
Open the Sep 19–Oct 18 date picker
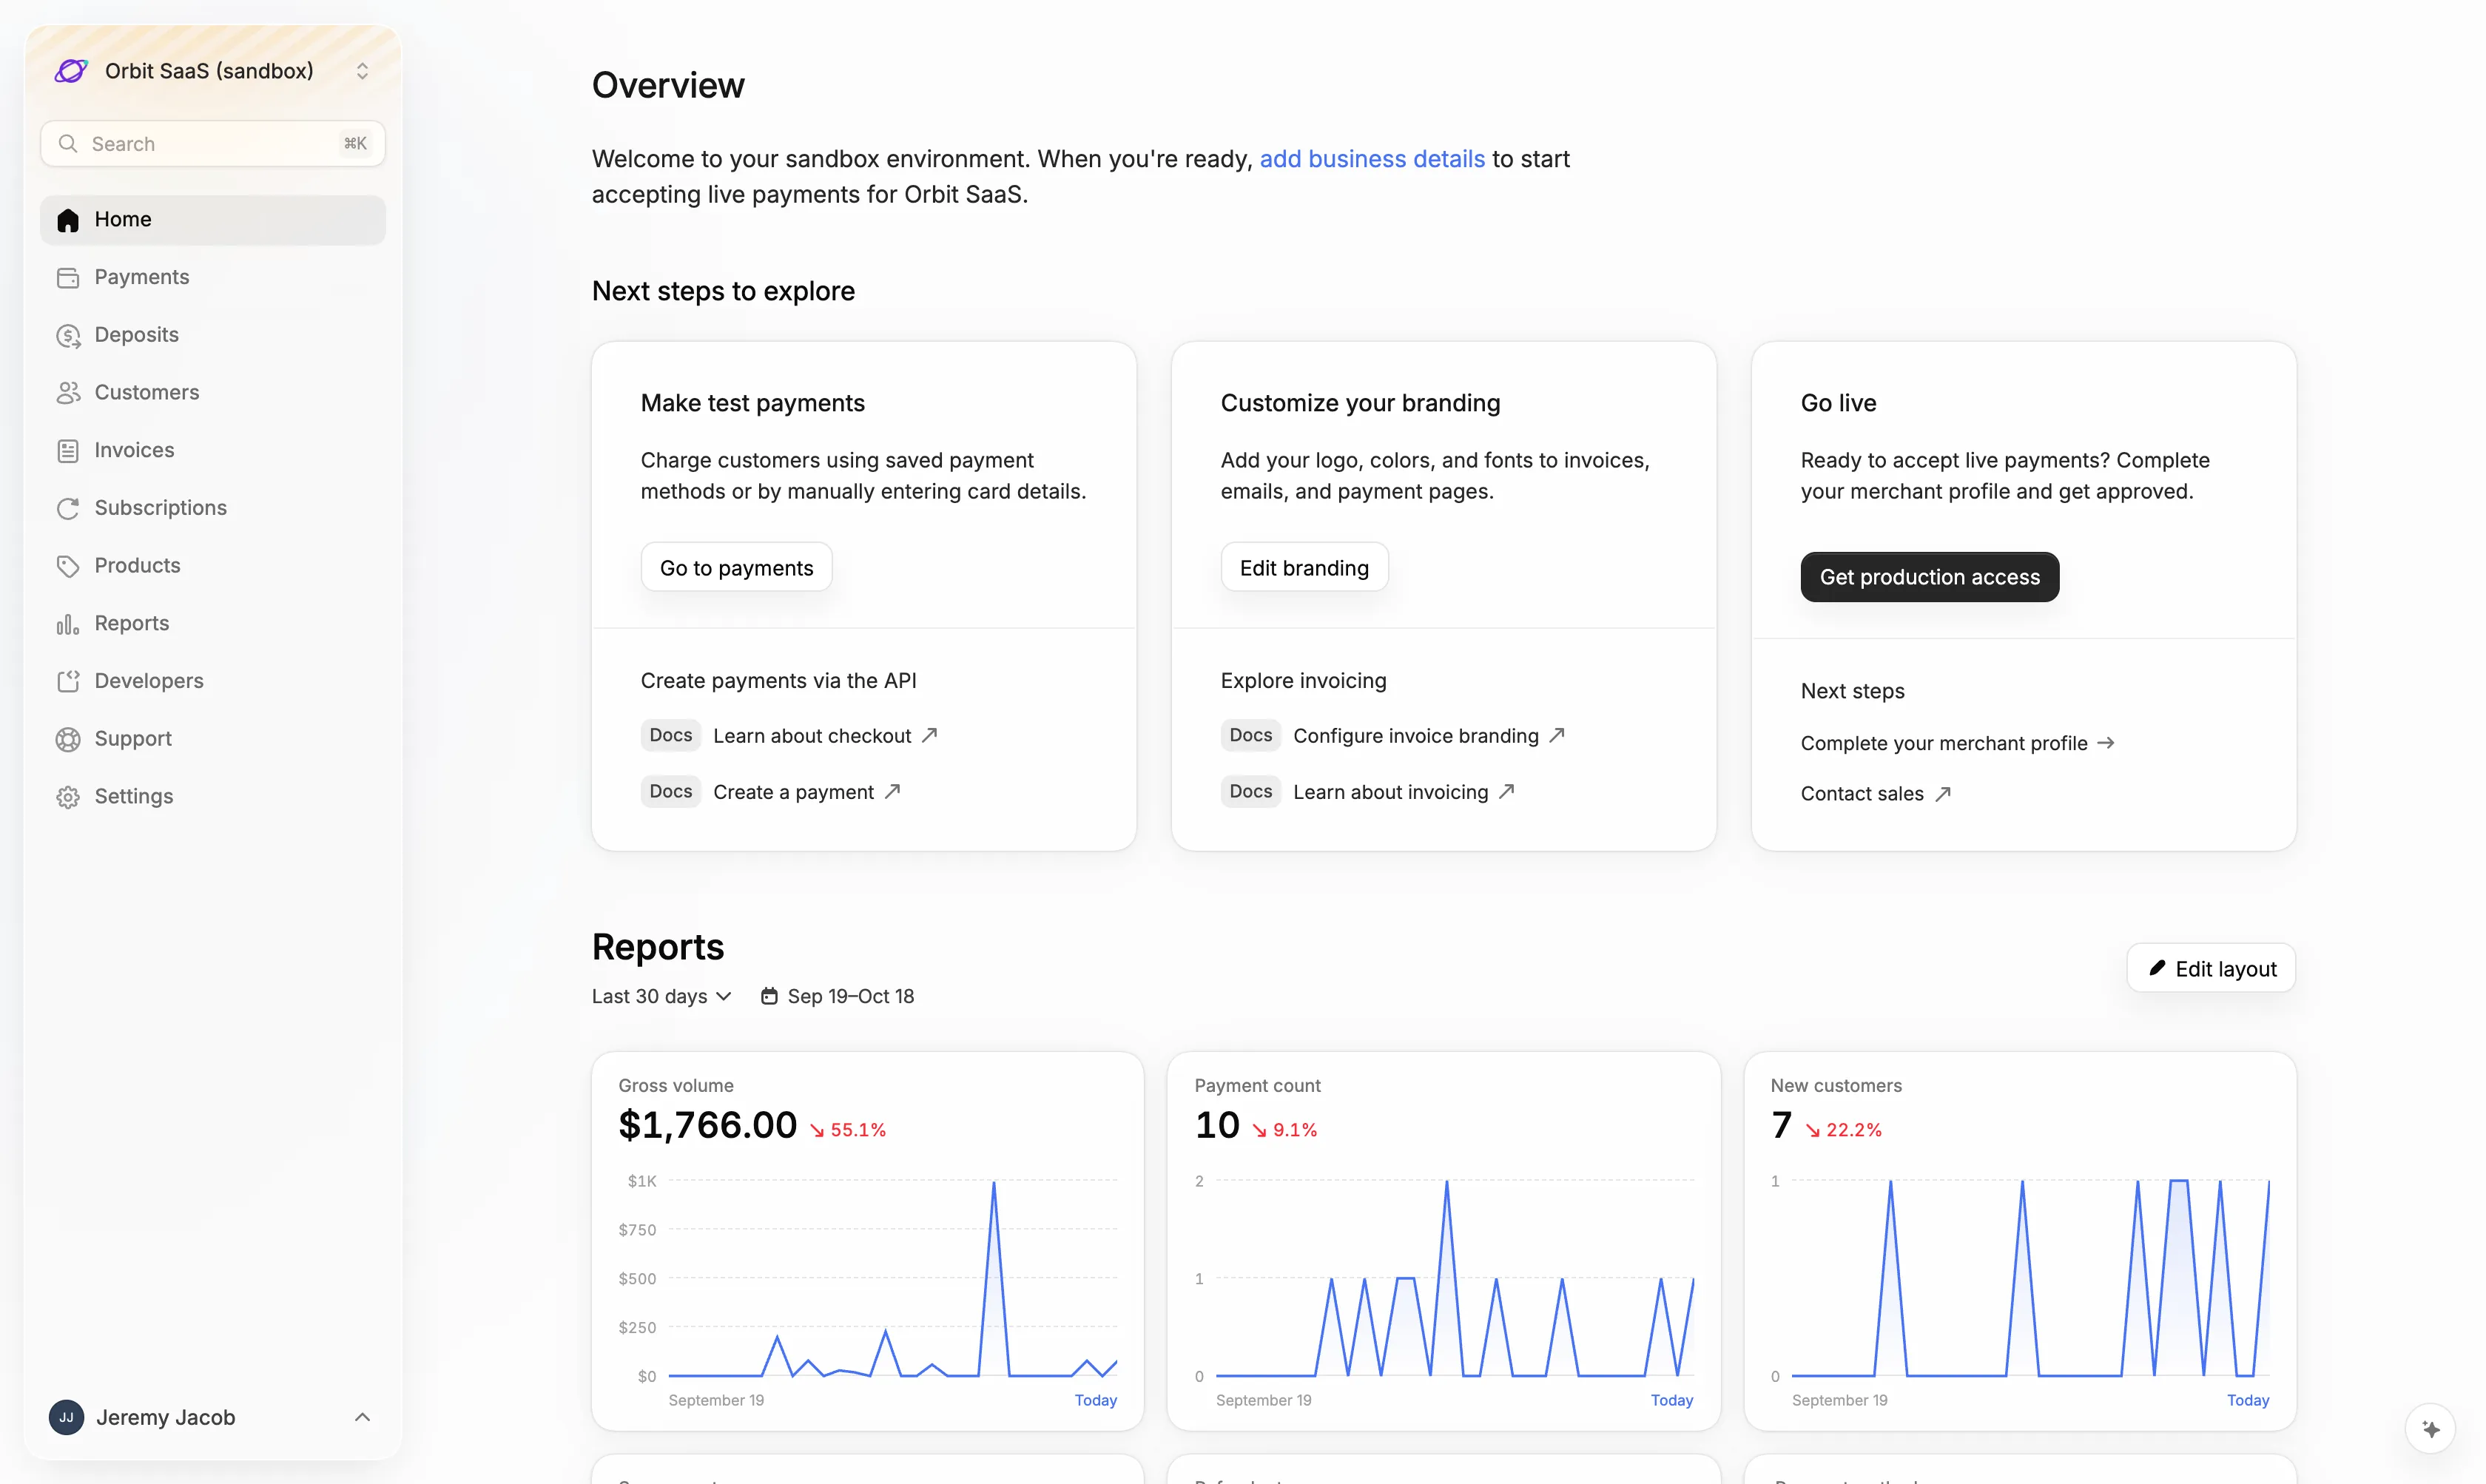[x=838, y=996]
